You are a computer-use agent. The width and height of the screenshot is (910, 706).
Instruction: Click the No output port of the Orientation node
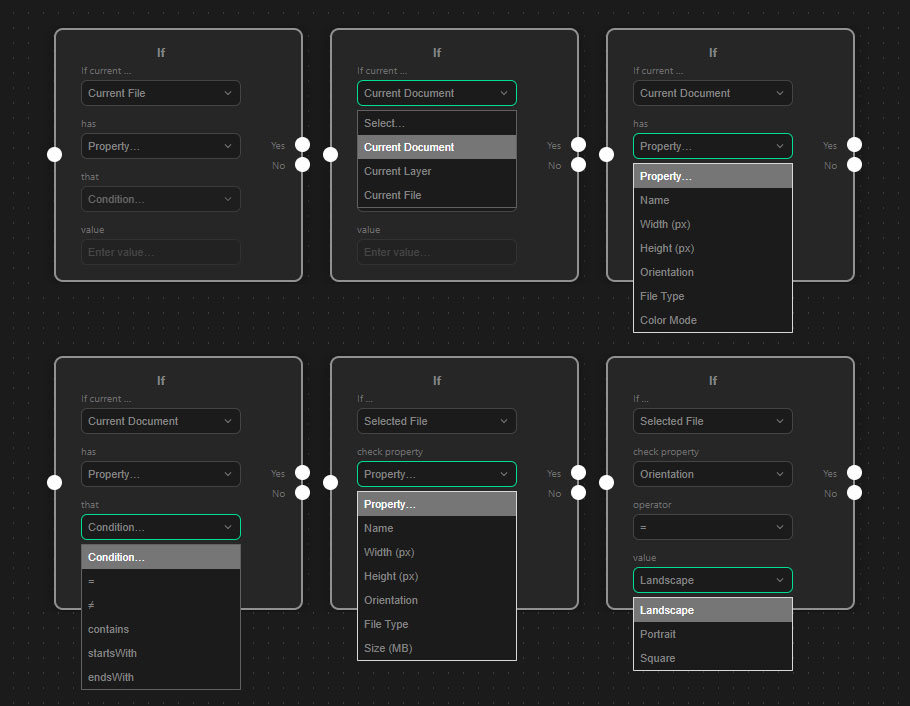click(x=854, y=493)
